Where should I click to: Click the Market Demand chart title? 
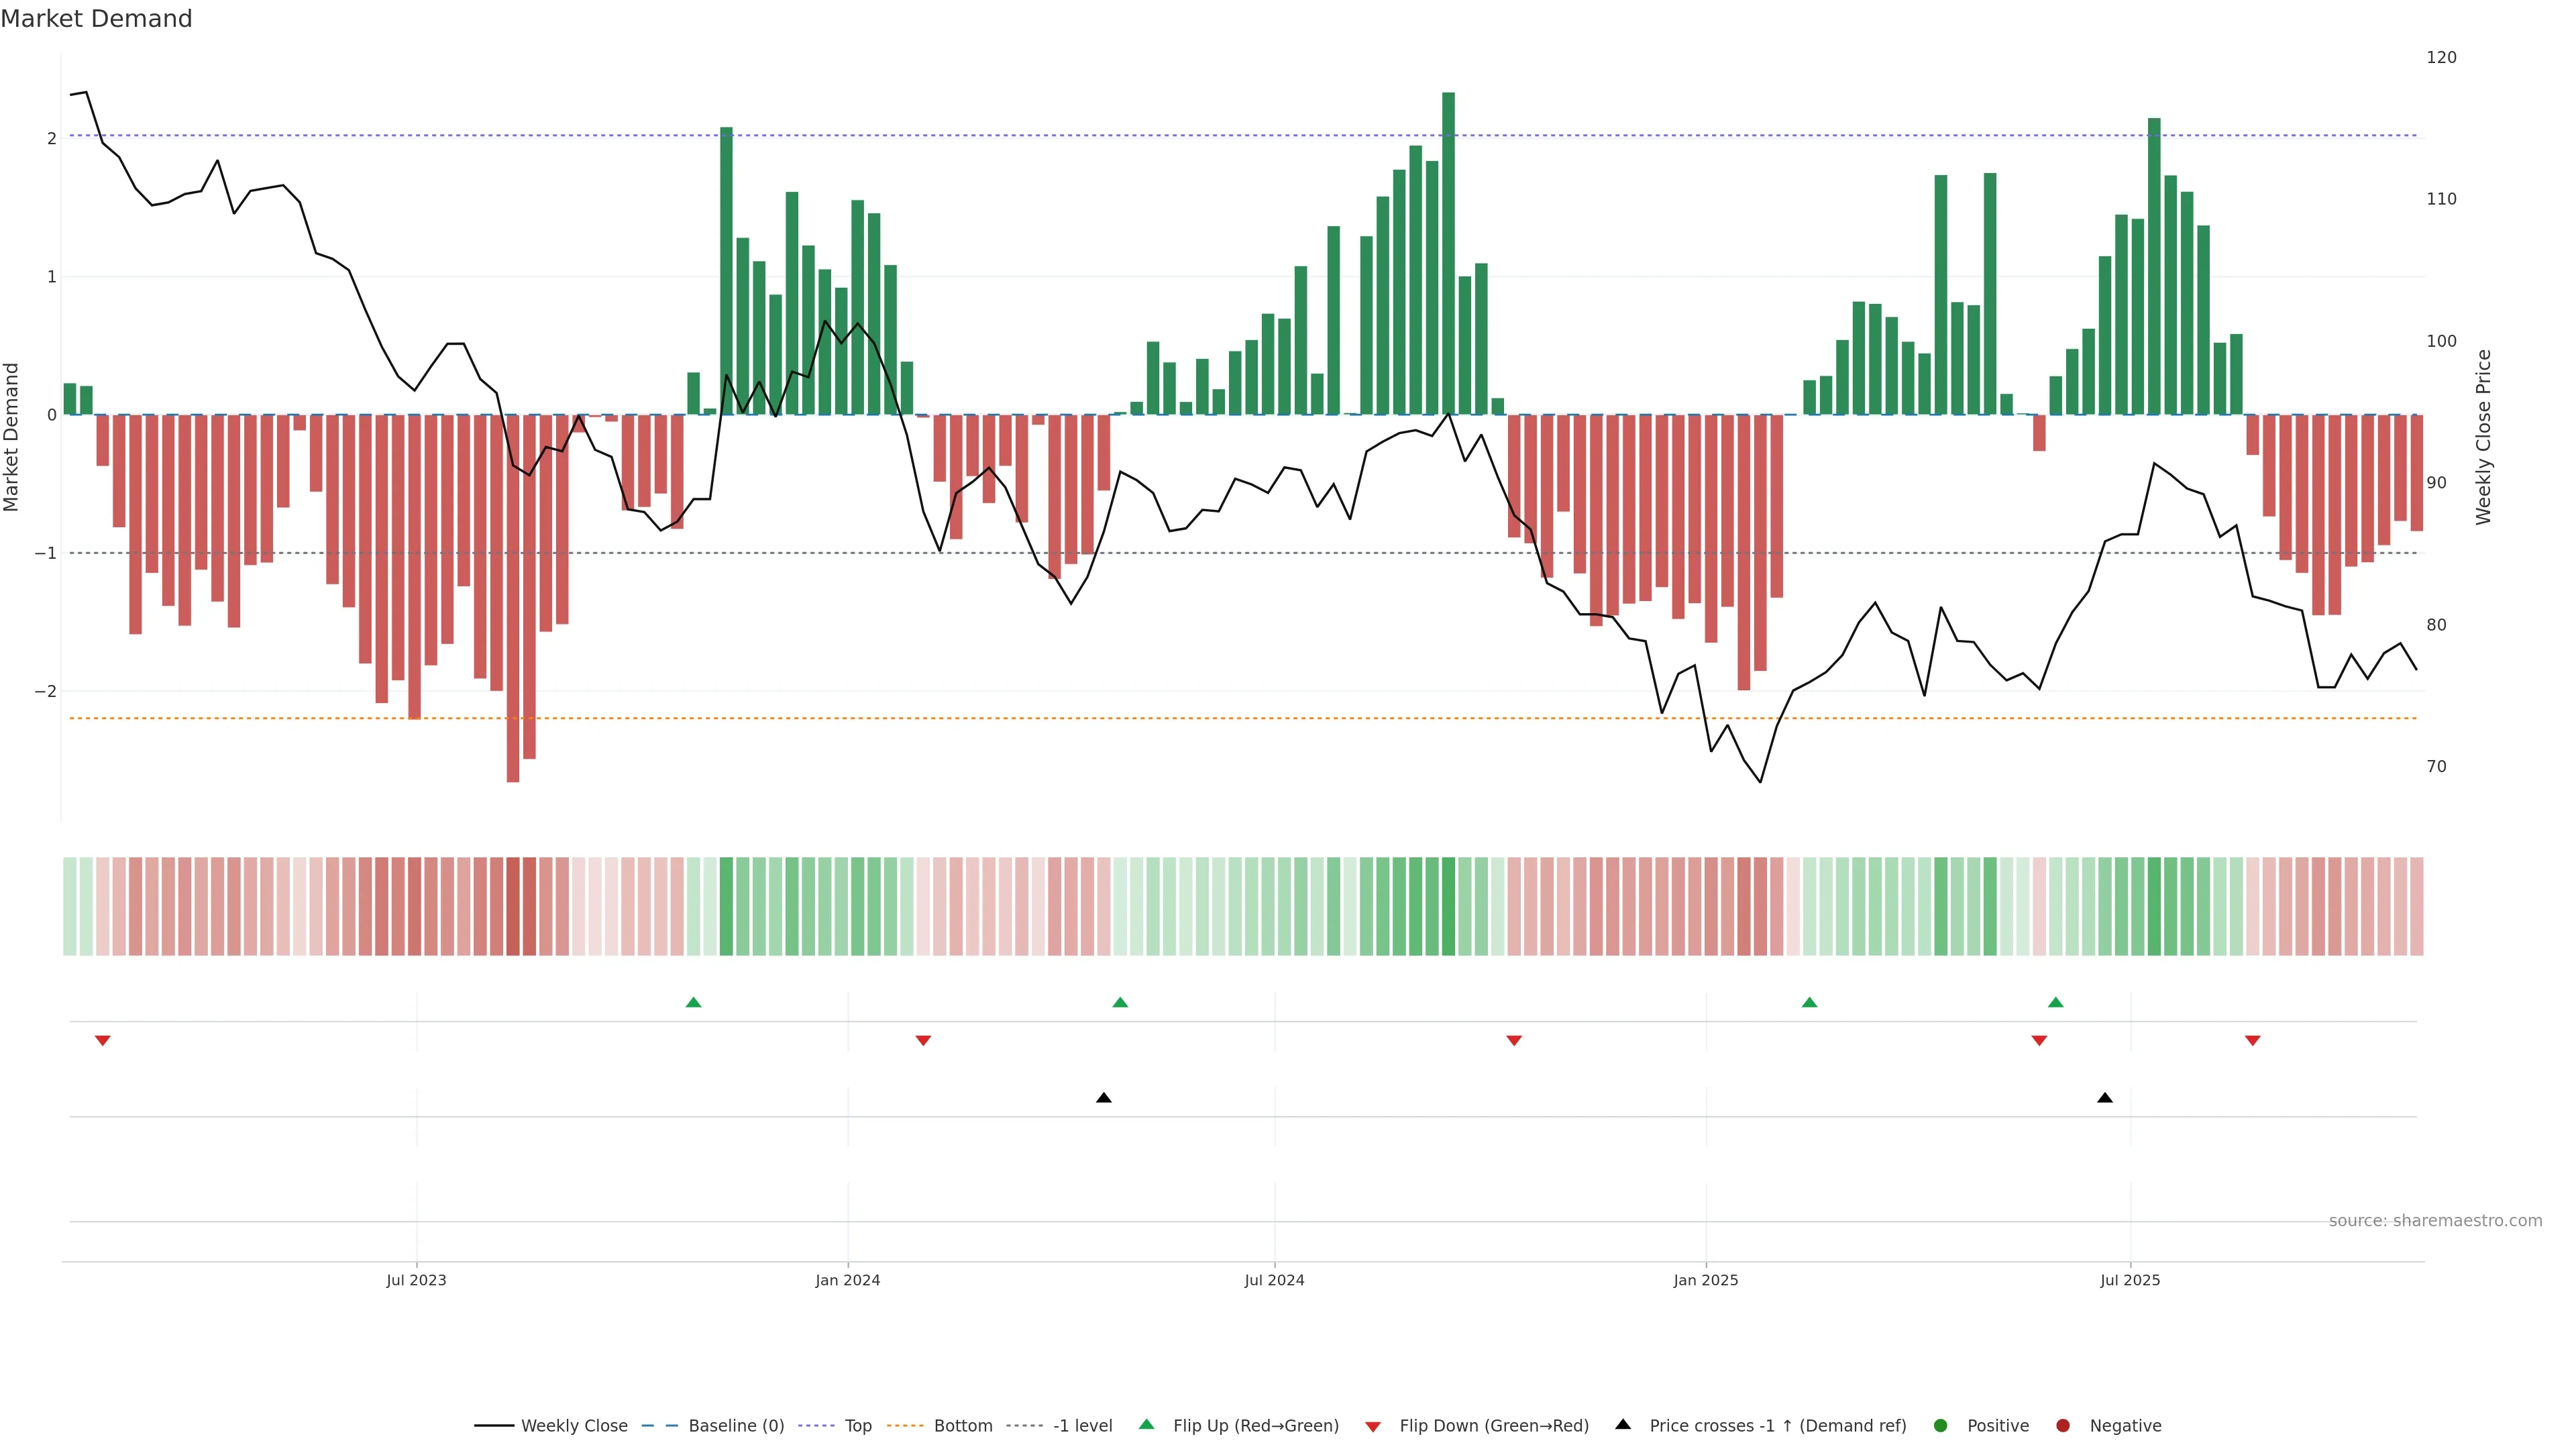96,19
